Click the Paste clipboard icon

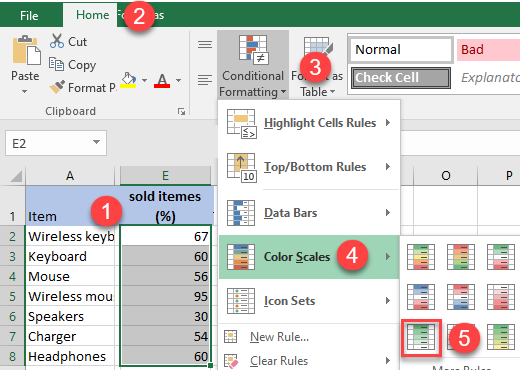click(x=26, y=50)
